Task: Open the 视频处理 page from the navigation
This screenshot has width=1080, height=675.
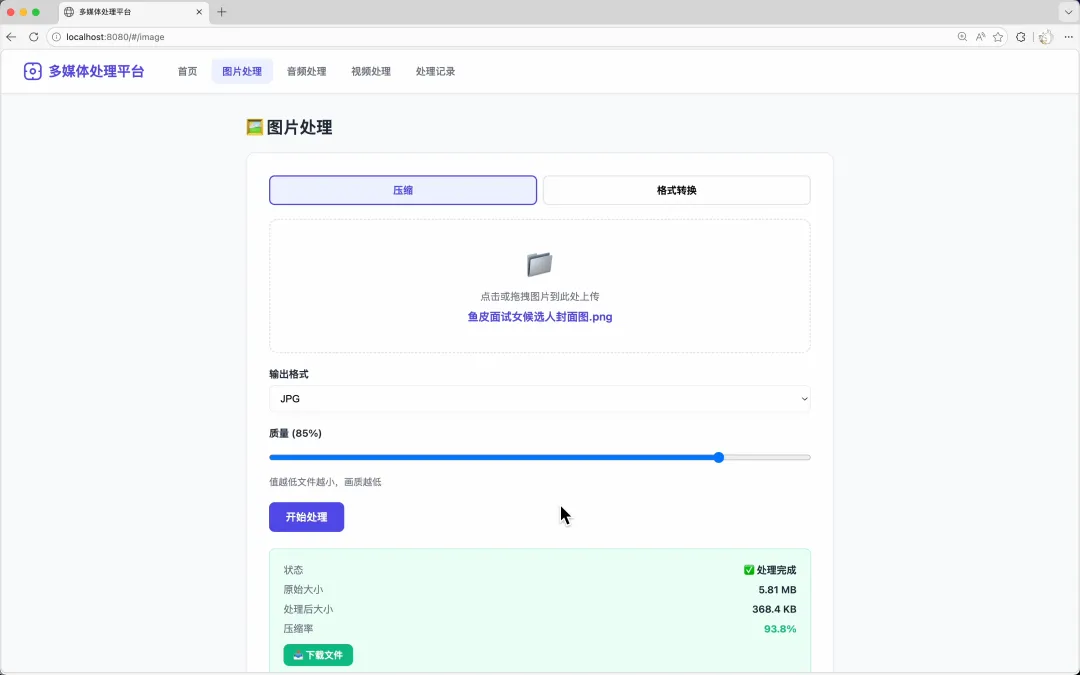Action: (x=370, y=71)
